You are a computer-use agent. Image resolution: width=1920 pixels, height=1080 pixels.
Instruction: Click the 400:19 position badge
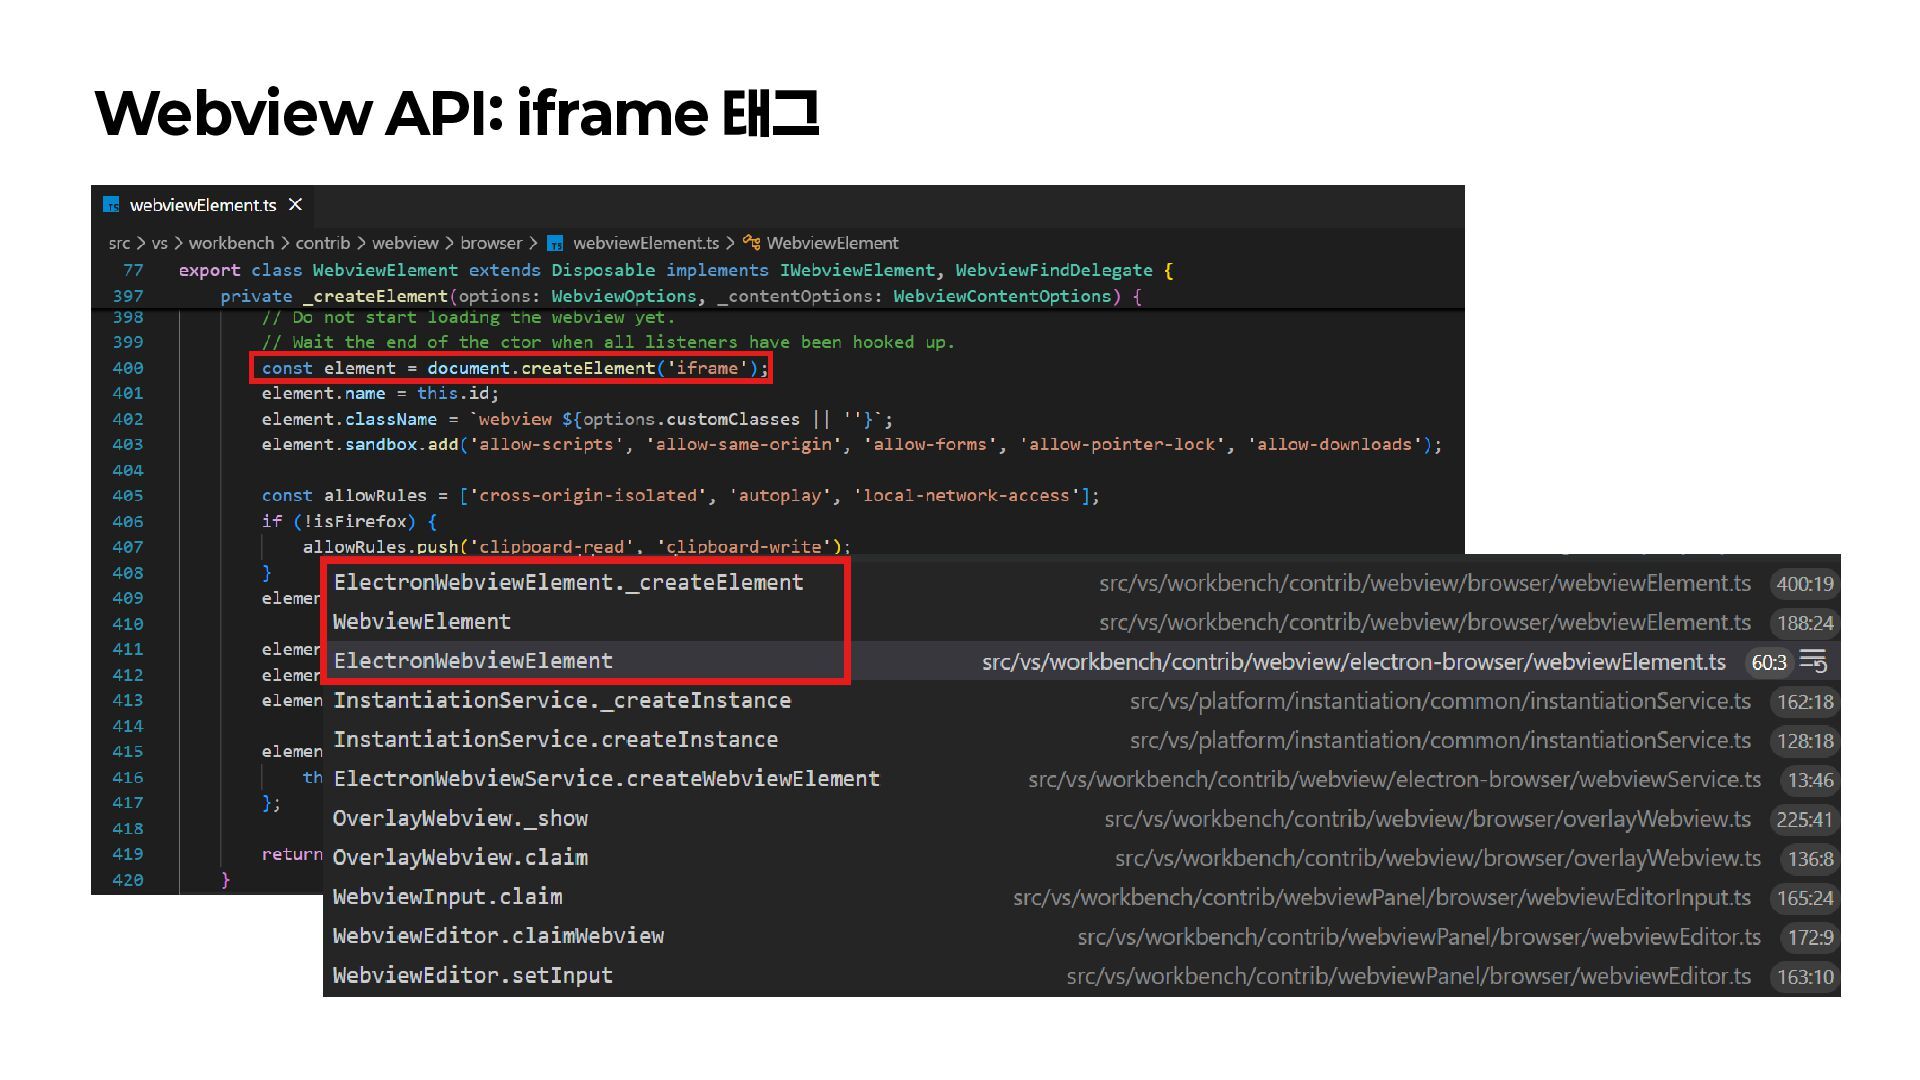(1804, 584)
